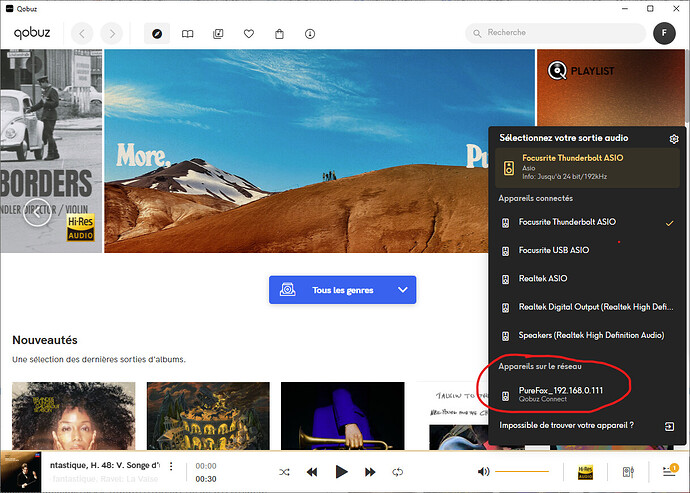Open the user profile avatar F
This screenshot has height=493, width=690.
tap(664, 33)
